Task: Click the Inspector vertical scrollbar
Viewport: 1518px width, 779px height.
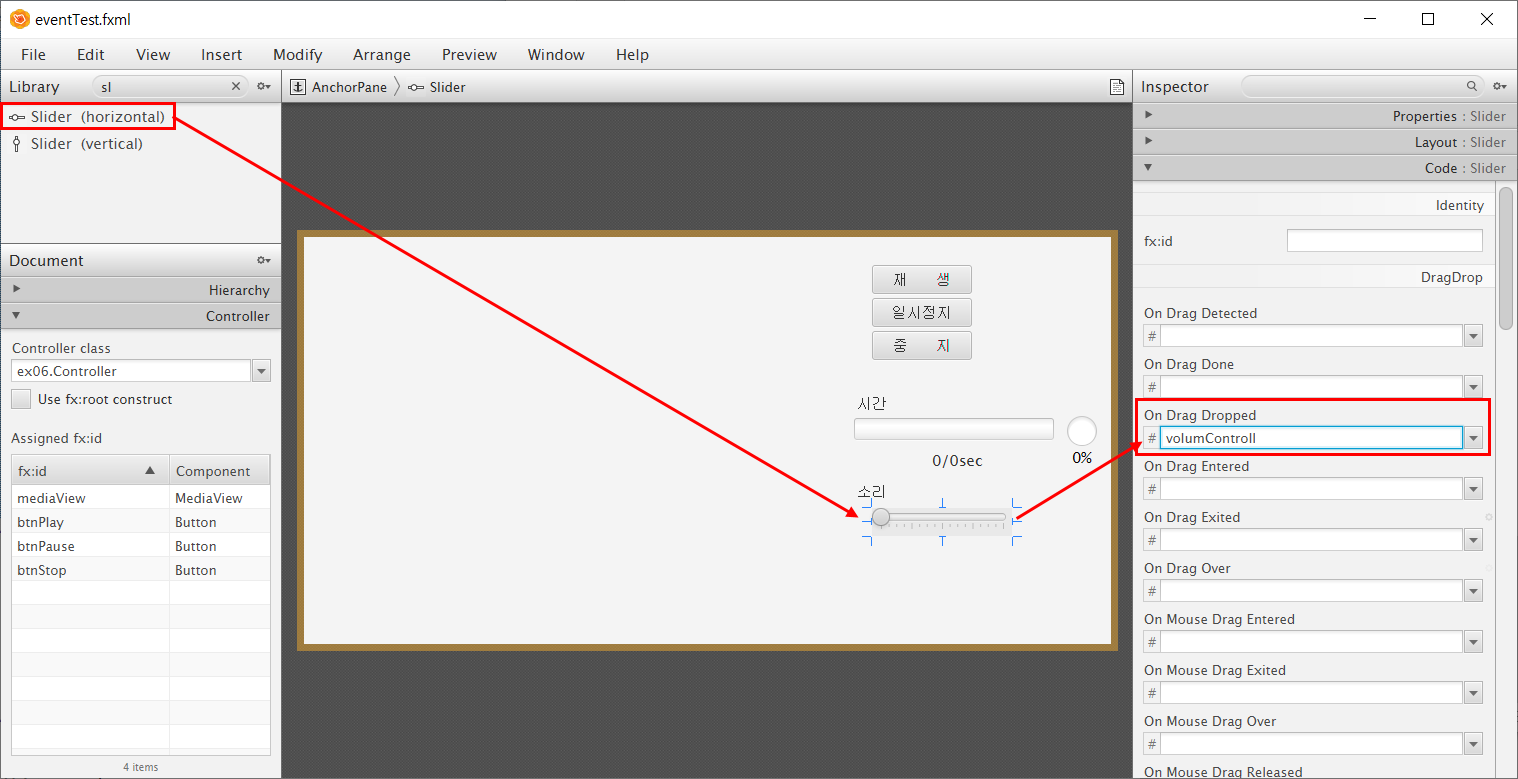Action: click(x=1506, y=257)
